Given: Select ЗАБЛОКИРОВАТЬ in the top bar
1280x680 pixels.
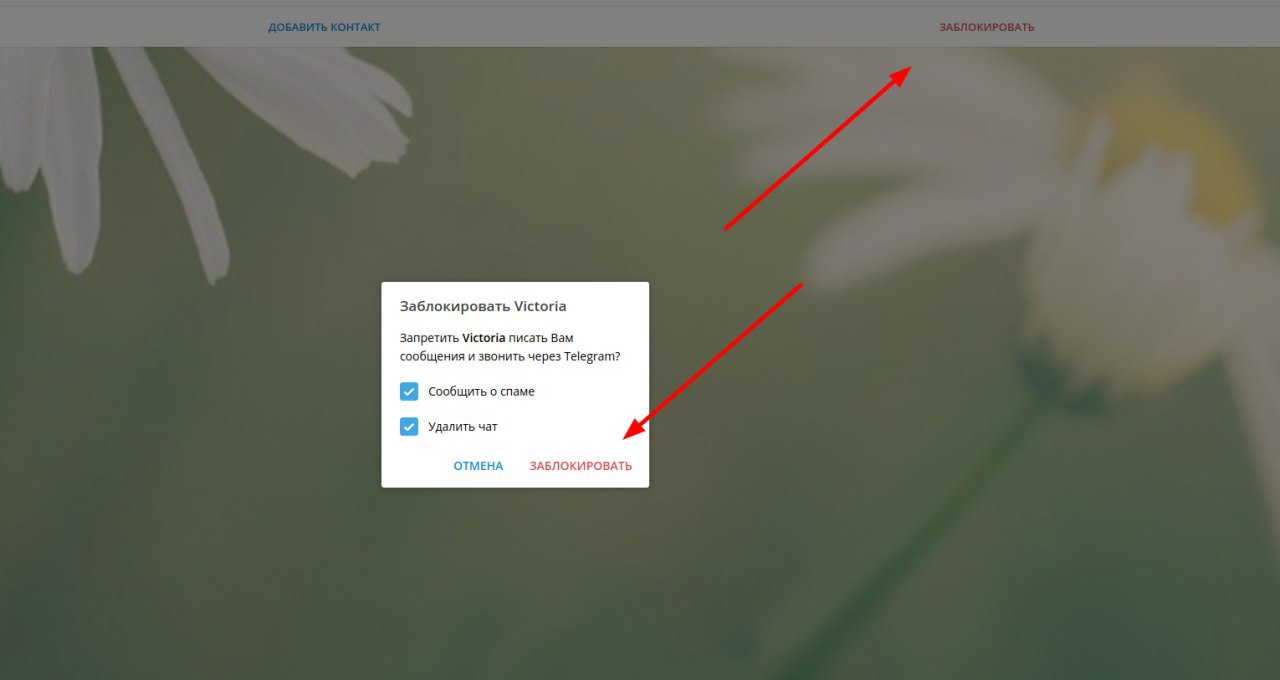Looking at the screenshot, I should coord(987,27).
